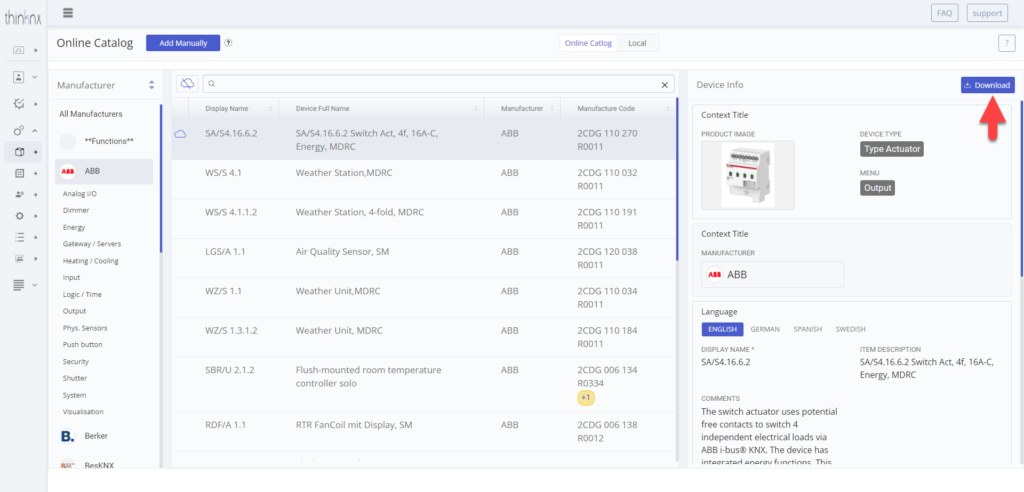This screenshot has height=492, width=1024.
Task: Click the Berker logo icon
Action: pos(67,436)
